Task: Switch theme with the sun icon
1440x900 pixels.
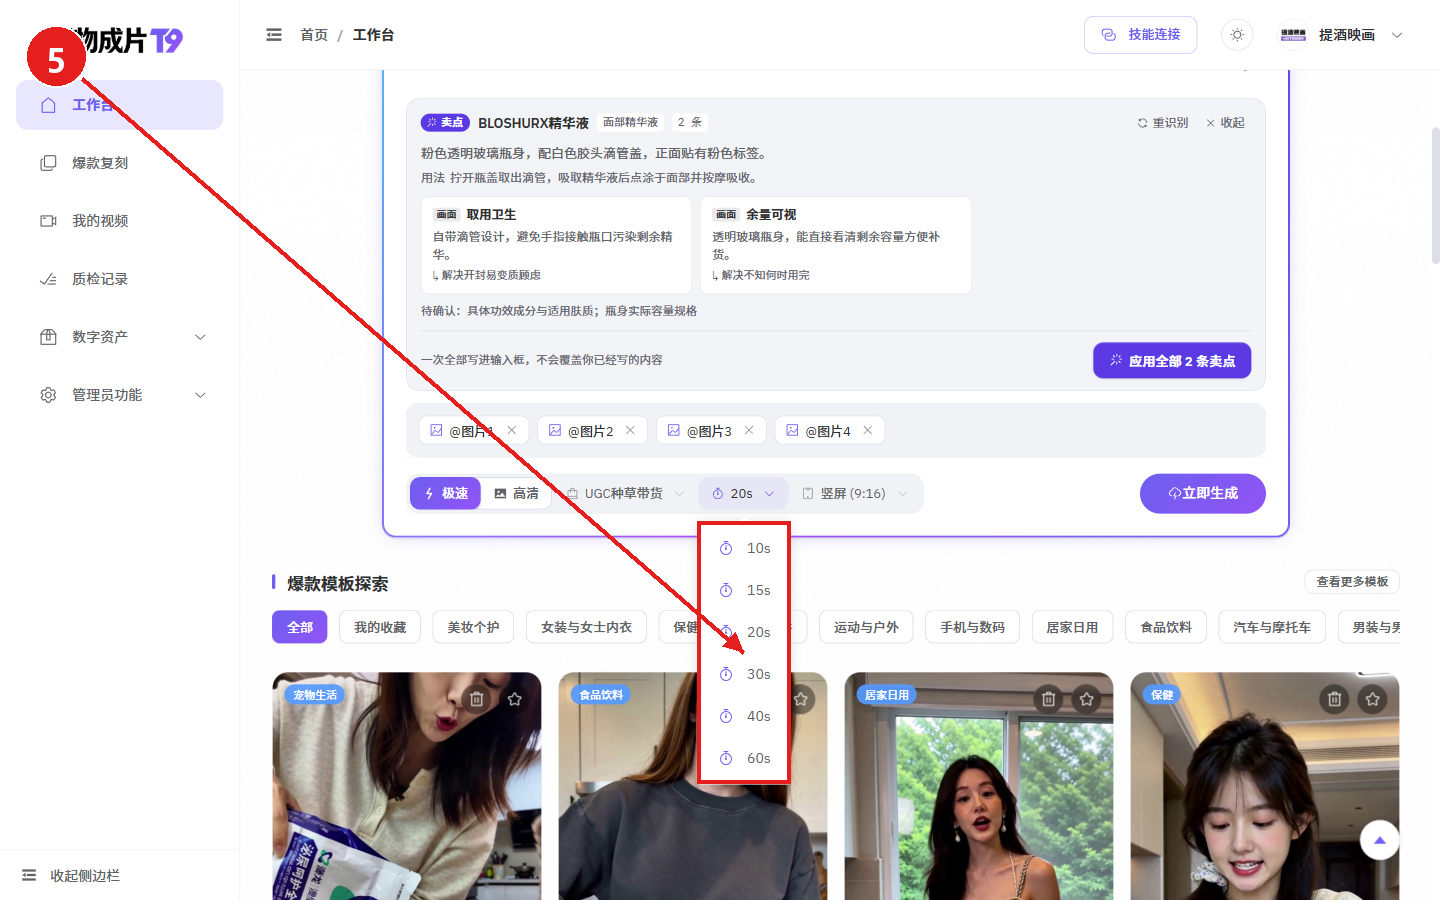Action: 1237,35
